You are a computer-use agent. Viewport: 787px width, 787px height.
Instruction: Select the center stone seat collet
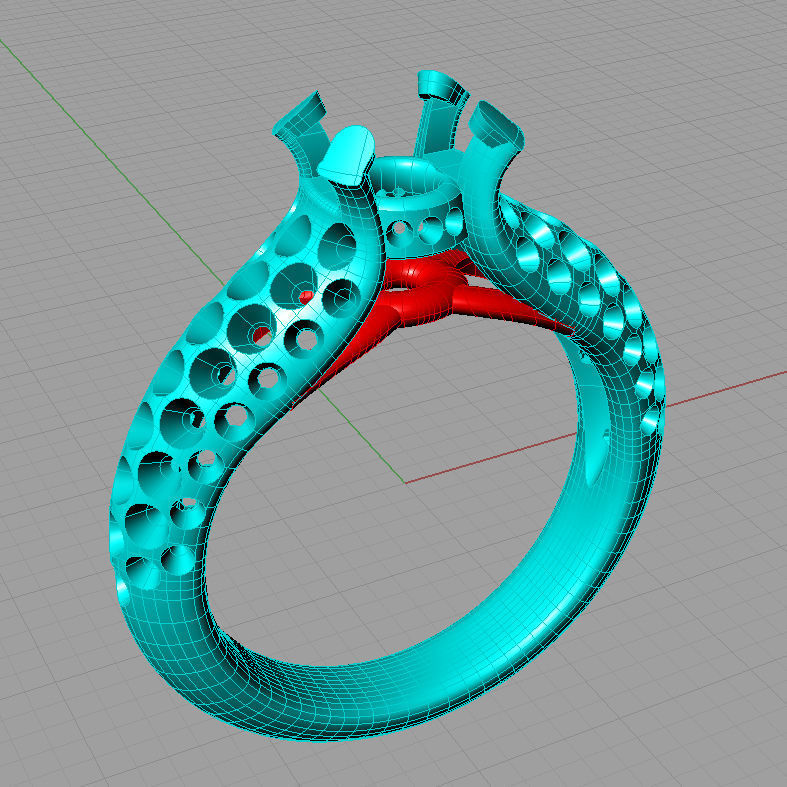416,207
